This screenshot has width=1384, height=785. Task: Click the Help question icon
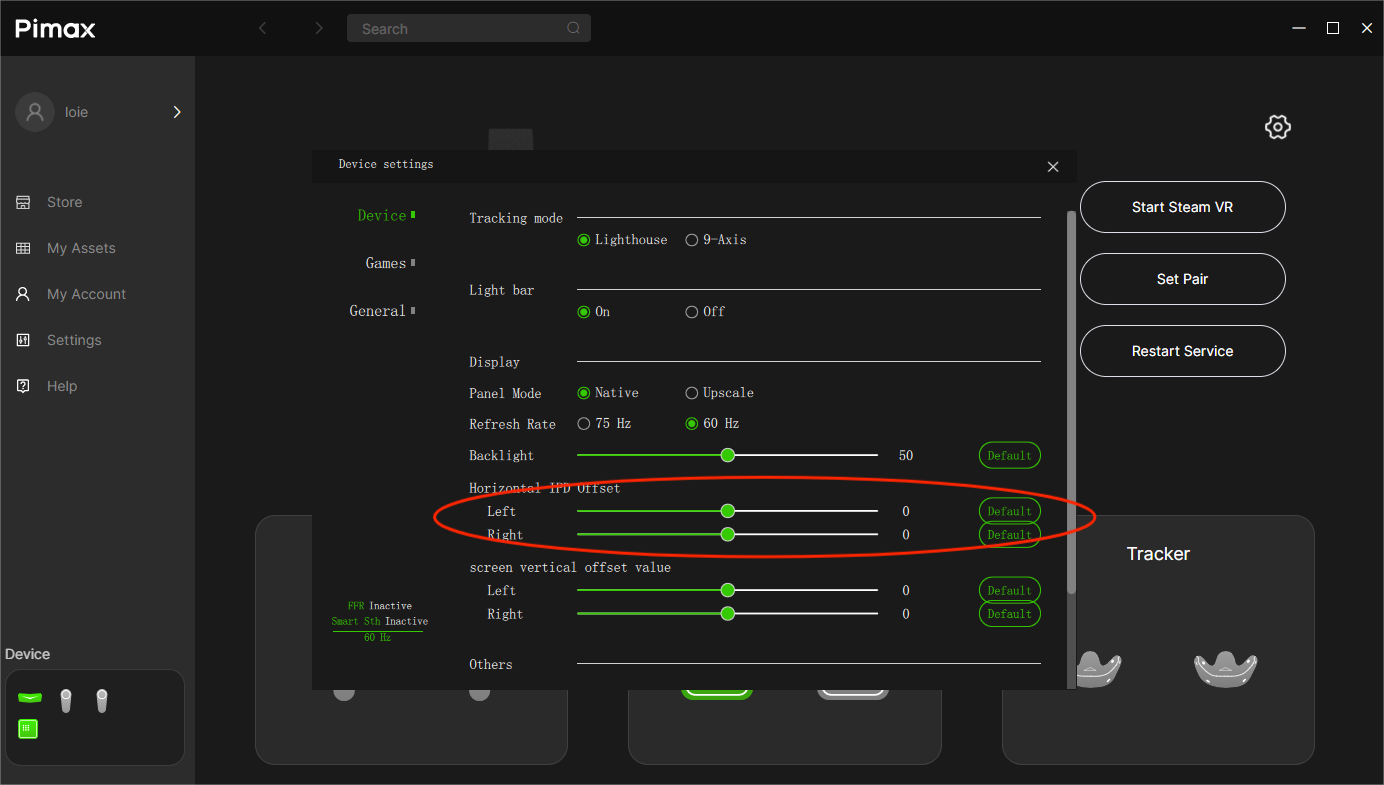click(23, 386)
